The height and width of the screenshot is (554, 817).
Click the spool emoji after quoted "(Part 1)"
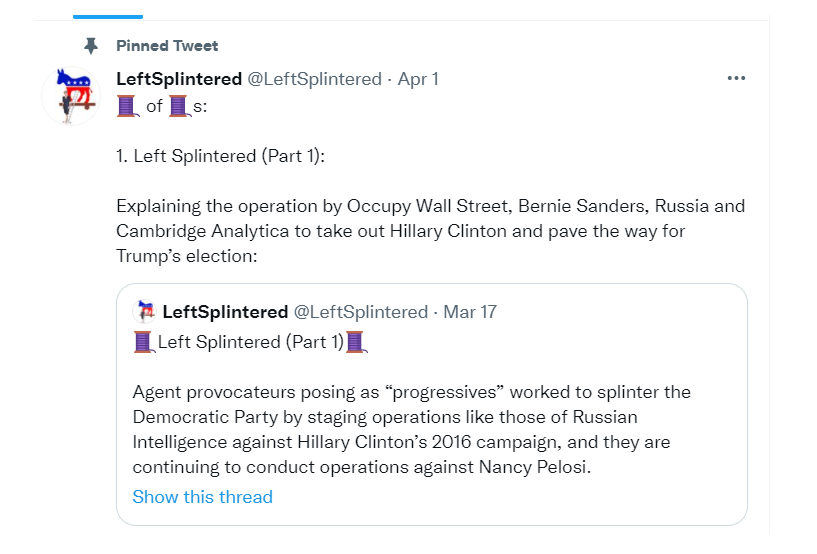tap(356, 342)
